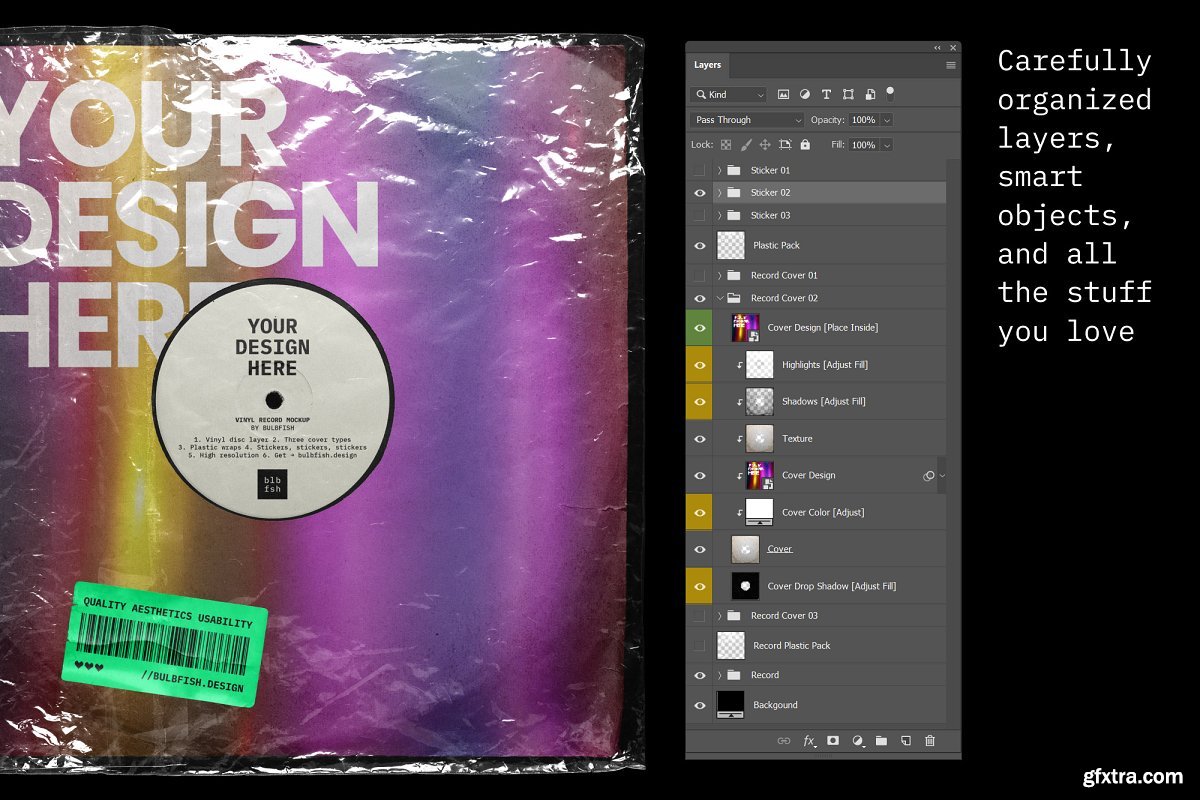Show the Sticker 01 group
The width and height of the screenshot is (1200, 800).
(699, 170)
